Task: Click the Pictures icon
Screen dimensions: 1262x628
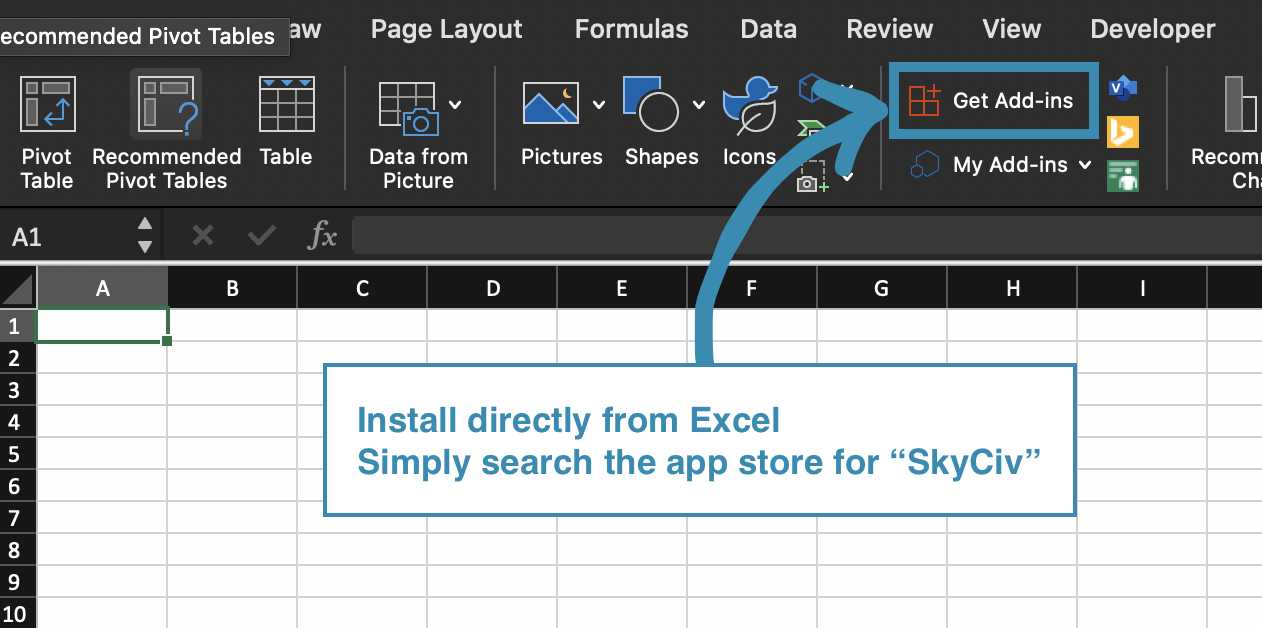Action: click(x=552, y=104)
